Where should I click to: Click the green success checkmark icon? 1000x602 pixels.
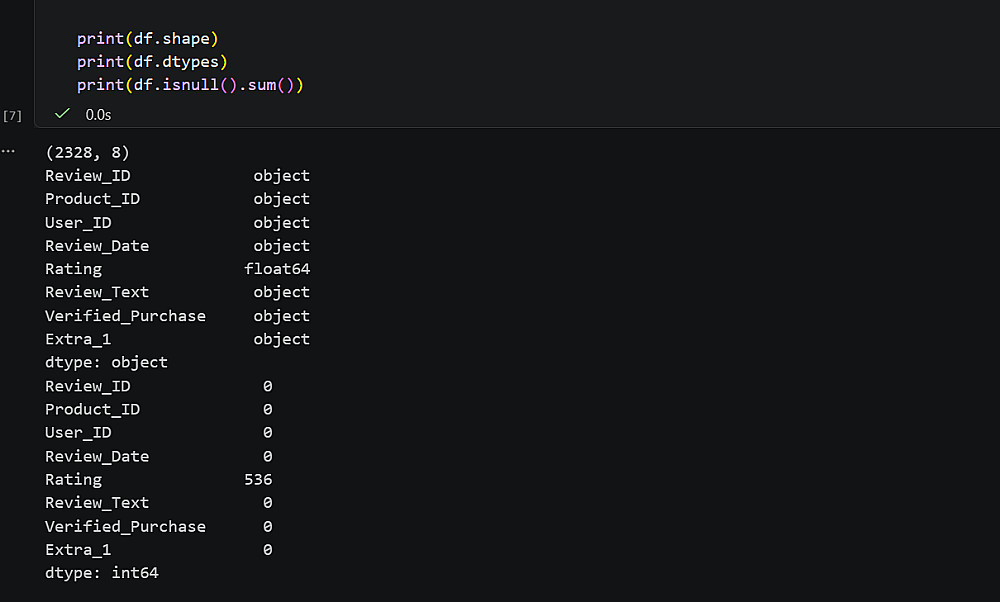point(62,115)
